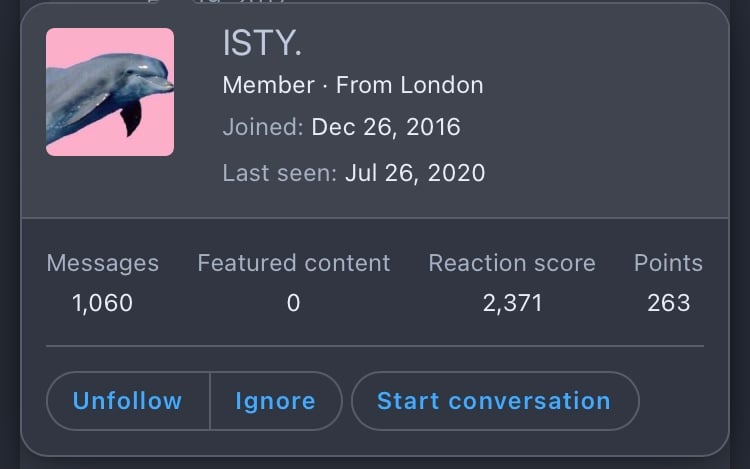Select the Joined label
This screenshot has width=750, height=469.
[x=263, y=127]
